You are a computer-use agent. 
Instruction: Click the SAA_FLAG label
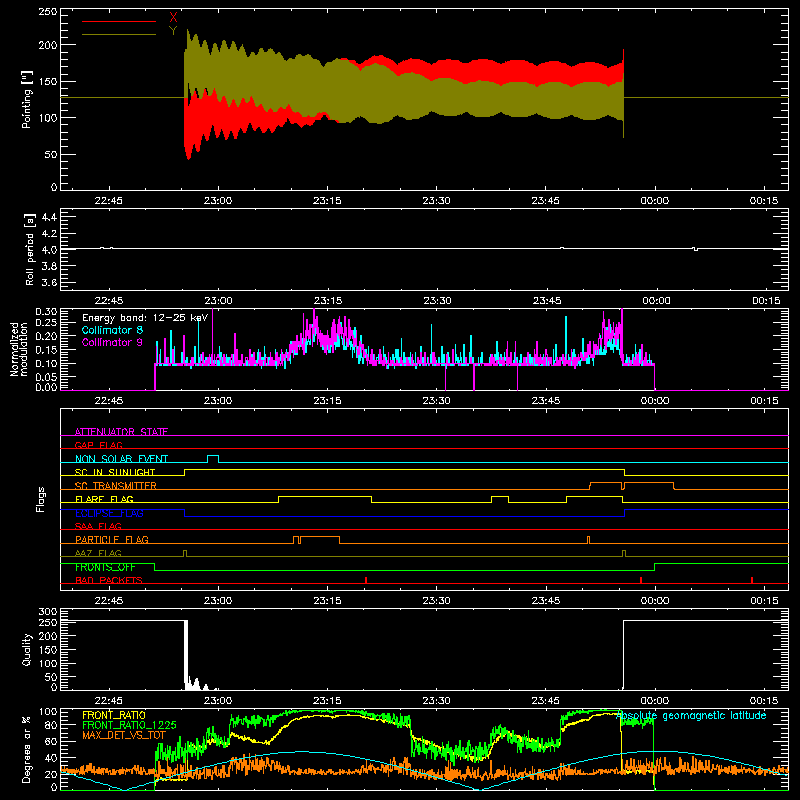(98, 526)
